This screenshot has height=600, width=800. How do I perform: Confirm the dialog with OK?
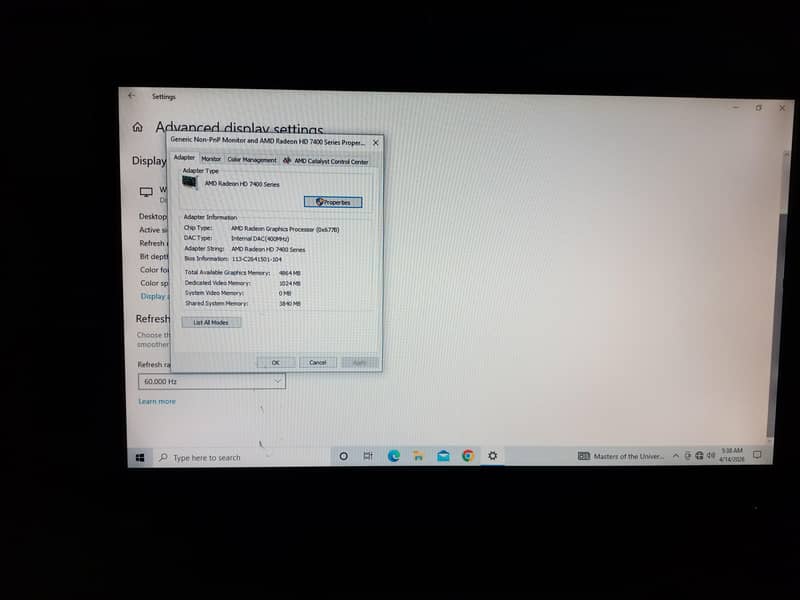coord(276,363)
